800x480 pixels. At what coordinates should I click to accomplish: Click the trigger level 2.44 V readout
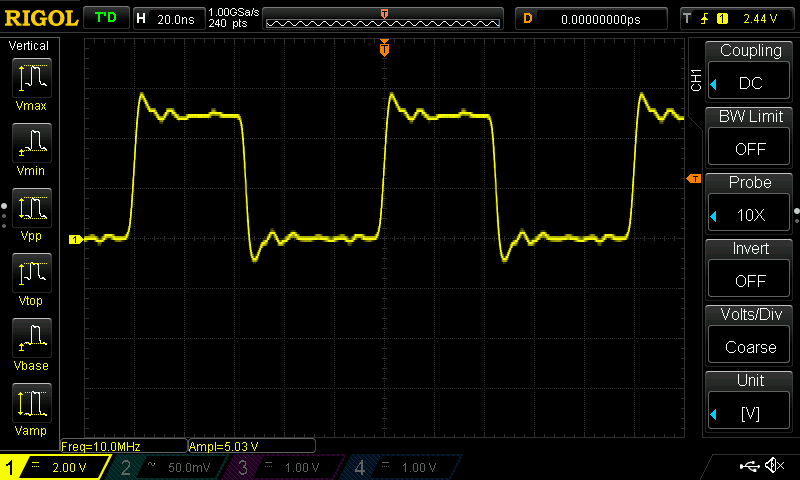pyautogui.click(x=760, y=19)
